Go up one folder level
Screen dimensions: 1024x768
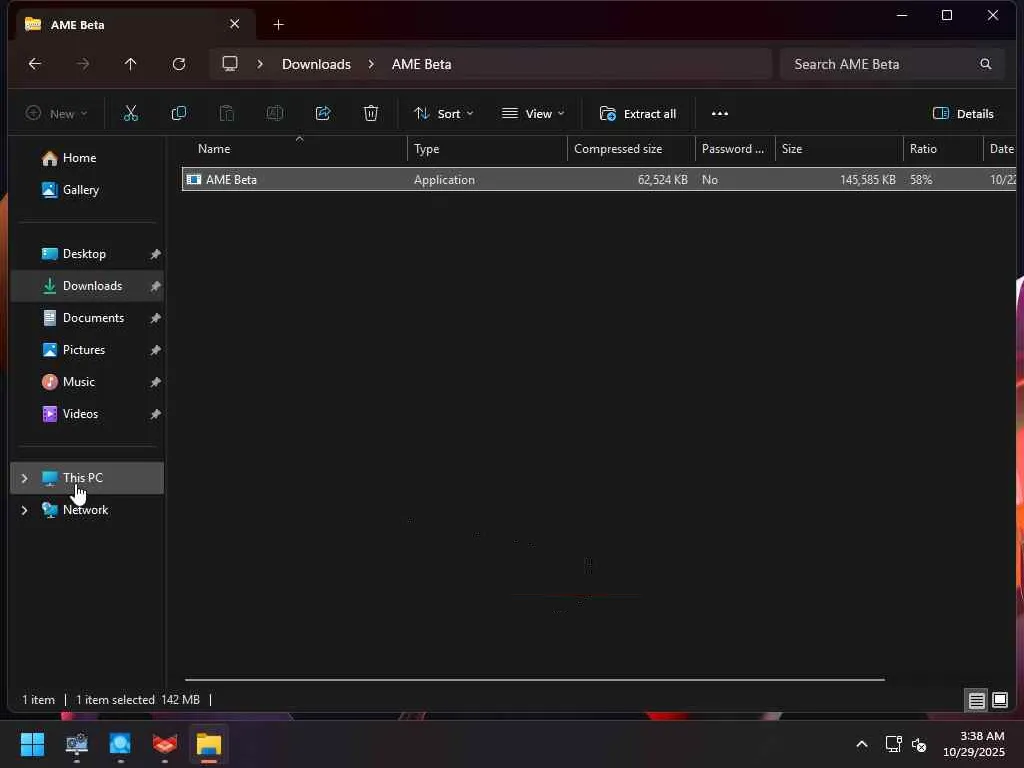point(131,64)
